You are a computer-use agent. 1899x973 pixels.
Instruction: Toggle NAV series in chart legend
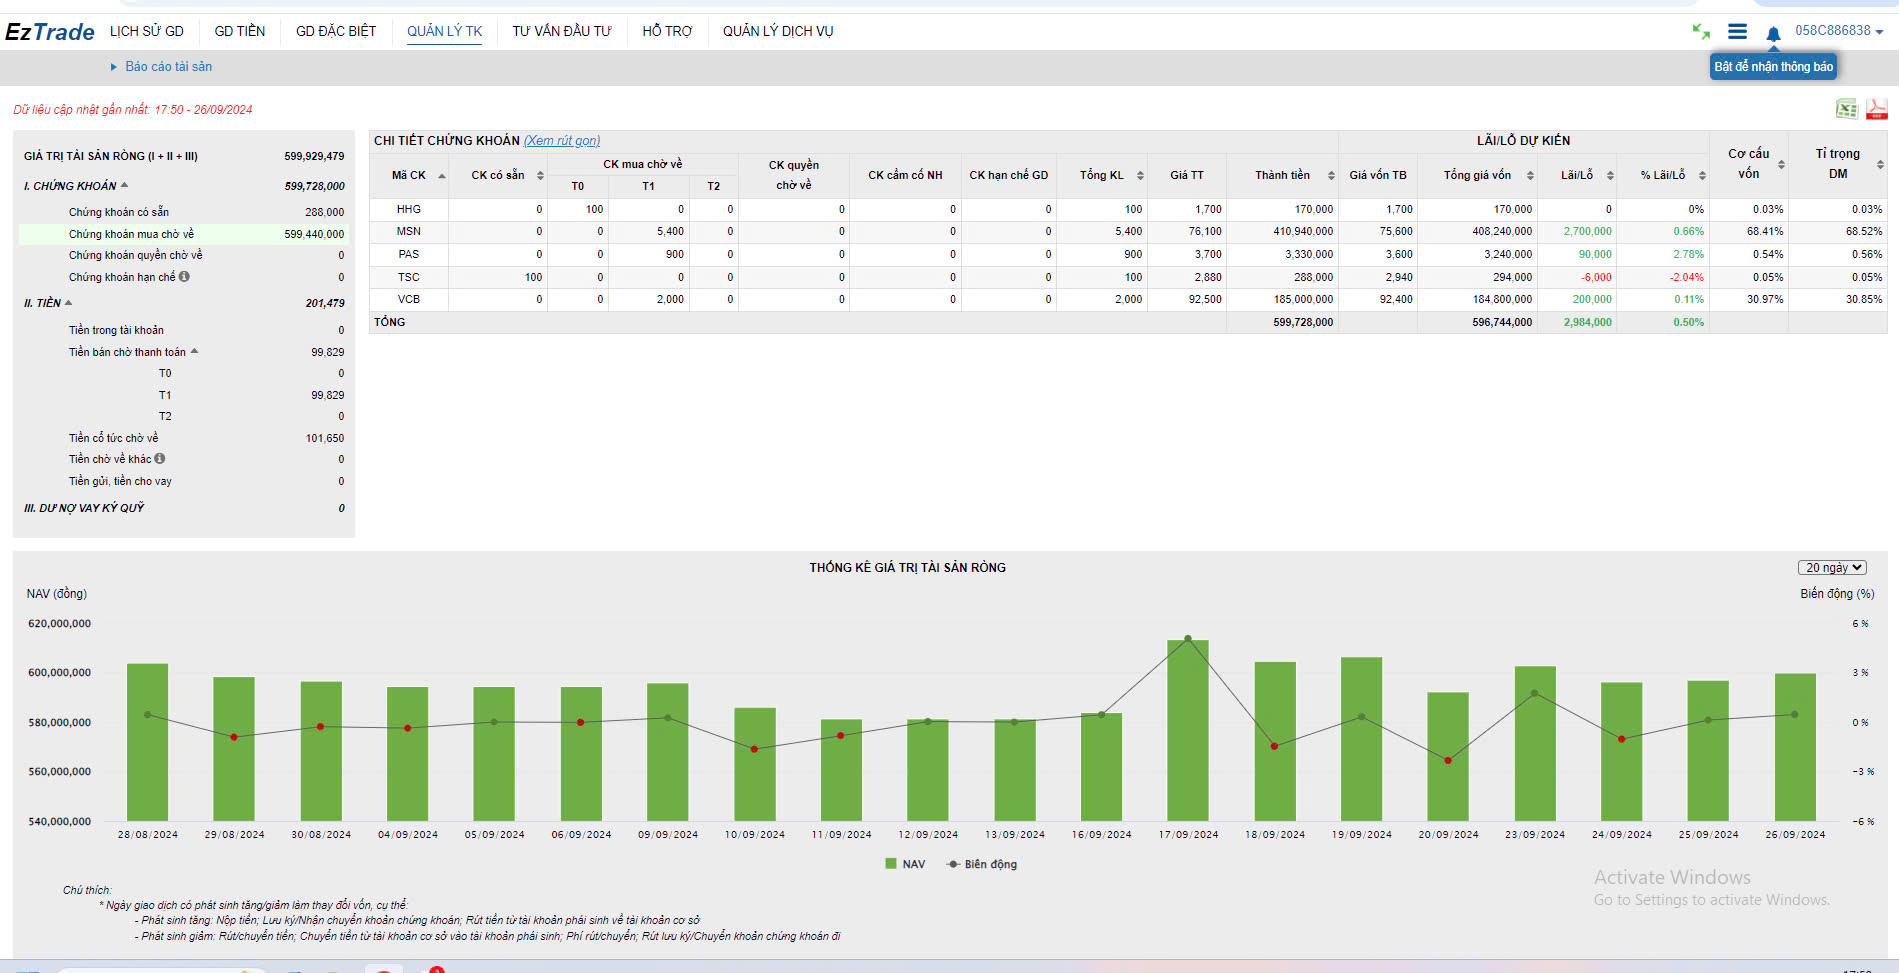pyautogui.click(x=905, y=864)
